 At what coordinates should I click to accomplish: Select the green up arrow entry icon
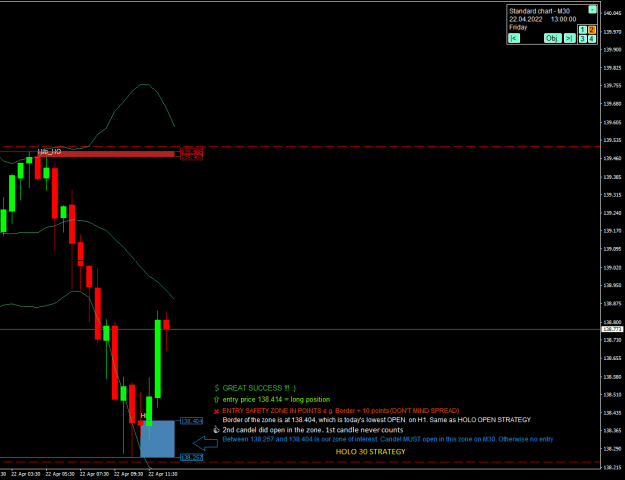[216, 399]
